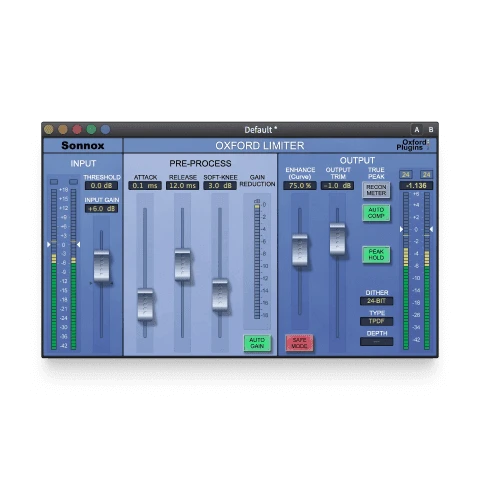Switch to preset slot A
Viewport: 480px width, 480px height.
point(417,130)
